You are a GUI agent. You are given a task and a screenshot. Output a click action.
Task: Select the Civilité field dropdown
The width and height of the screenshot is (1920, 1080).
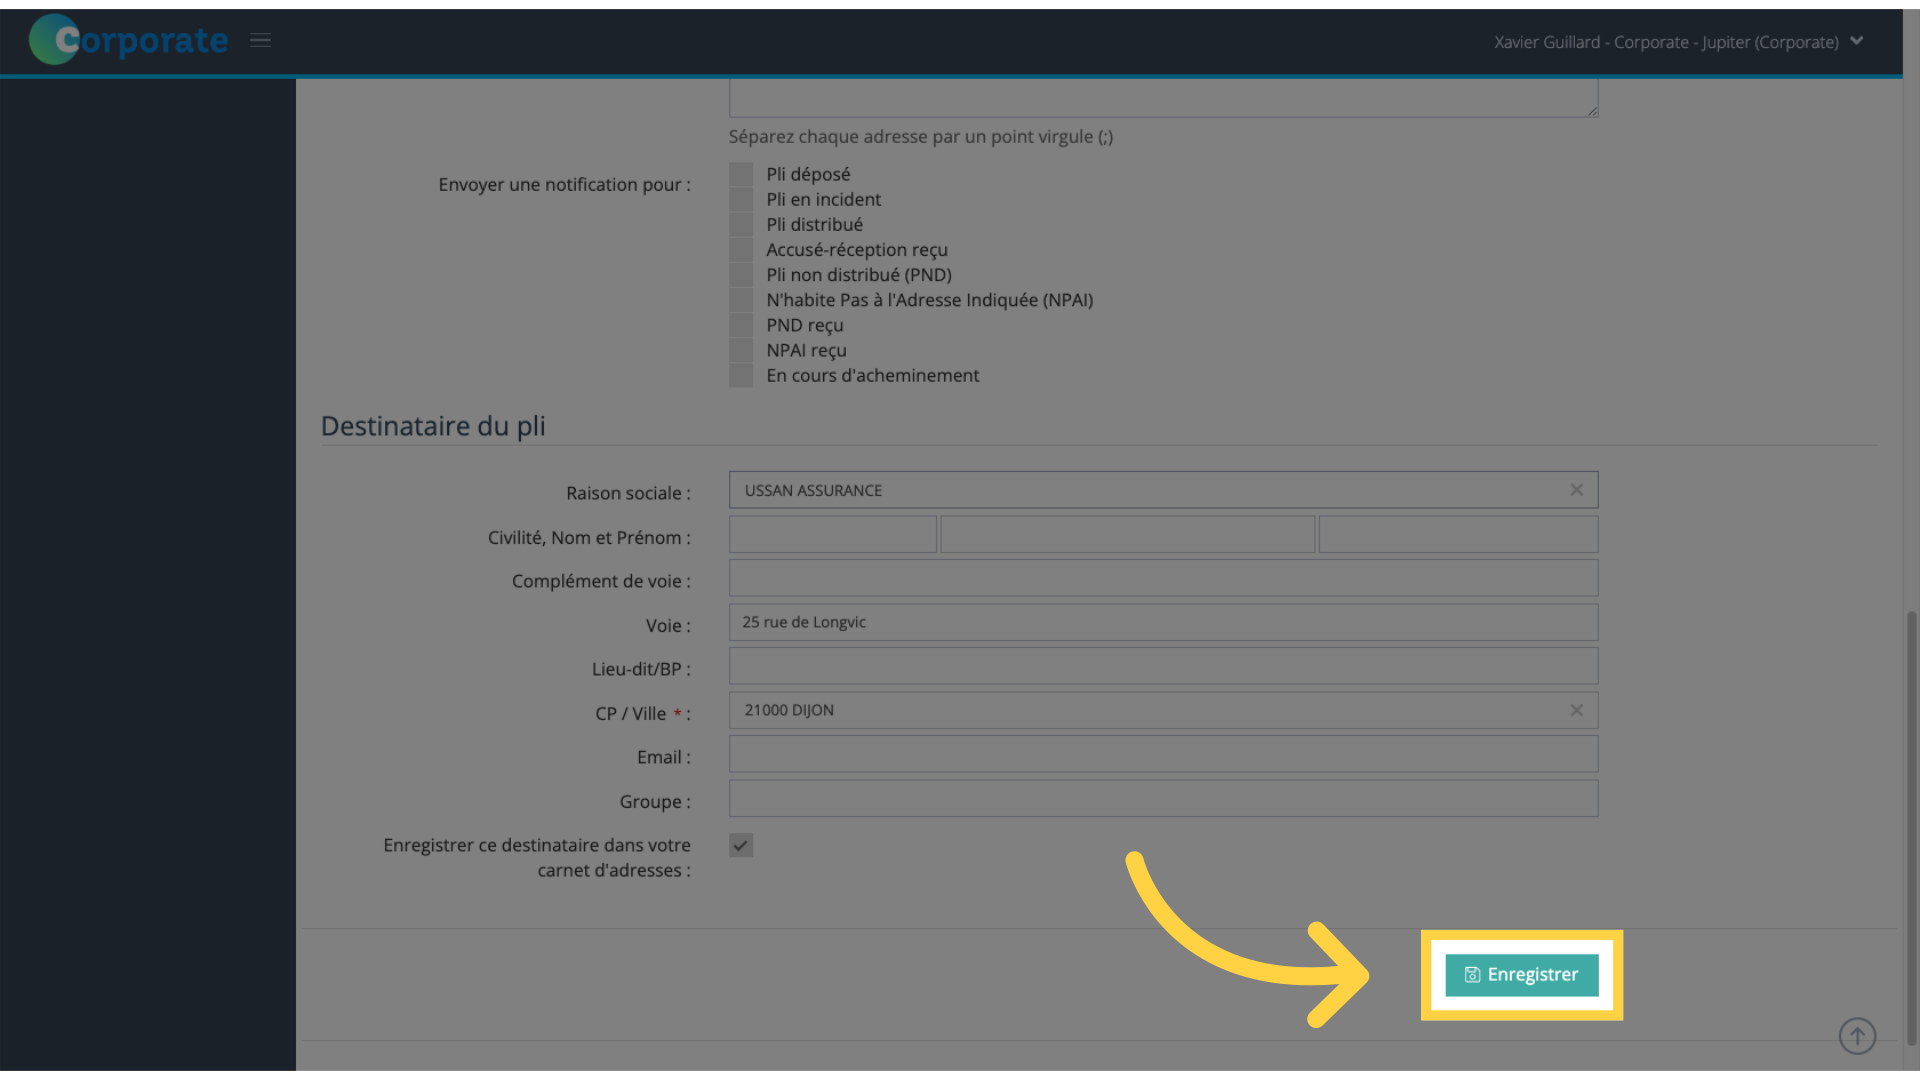(832, 534)
